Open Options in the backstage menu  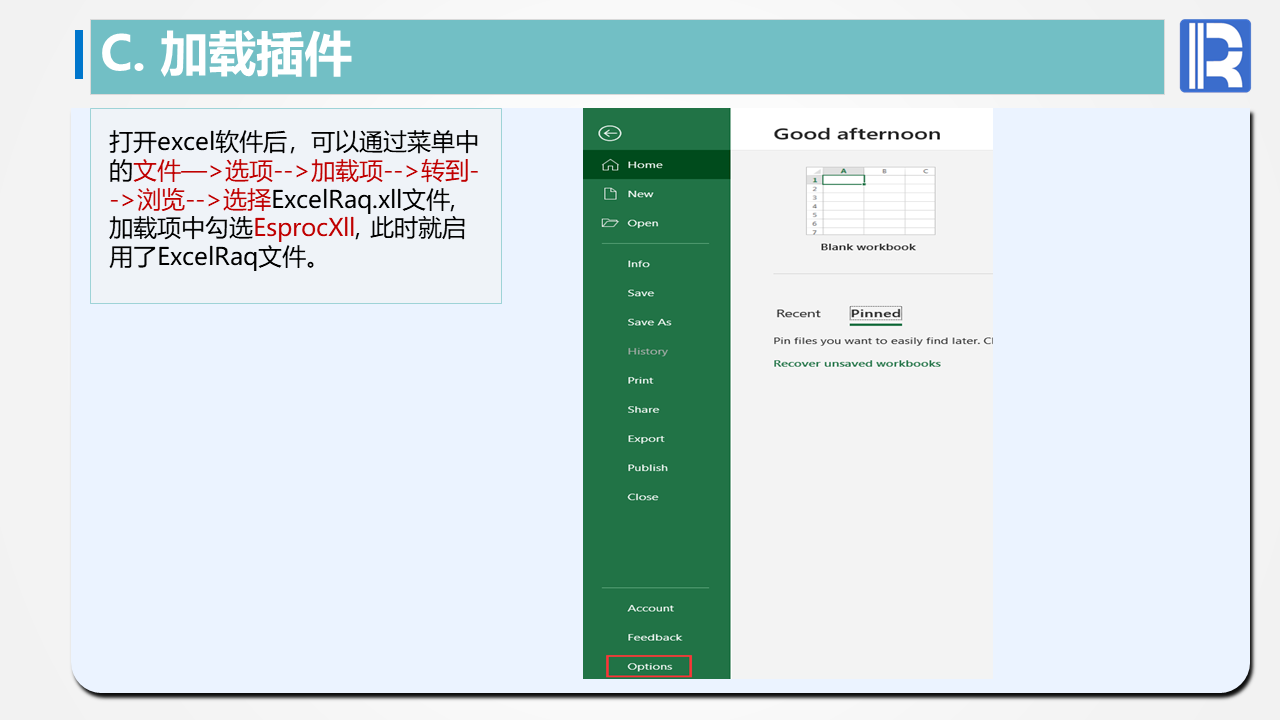tap(649, 667)
